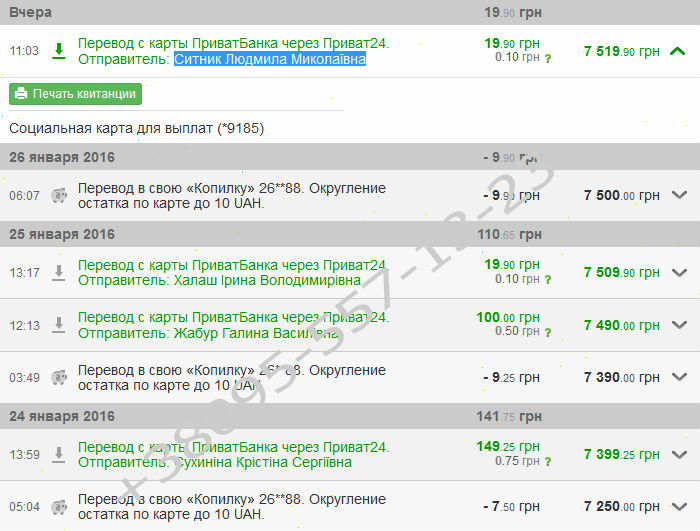Click the green incoming arrow icon at 11:03
The height and width of the screenshot is (531, 700).
(x=58, y=51)
